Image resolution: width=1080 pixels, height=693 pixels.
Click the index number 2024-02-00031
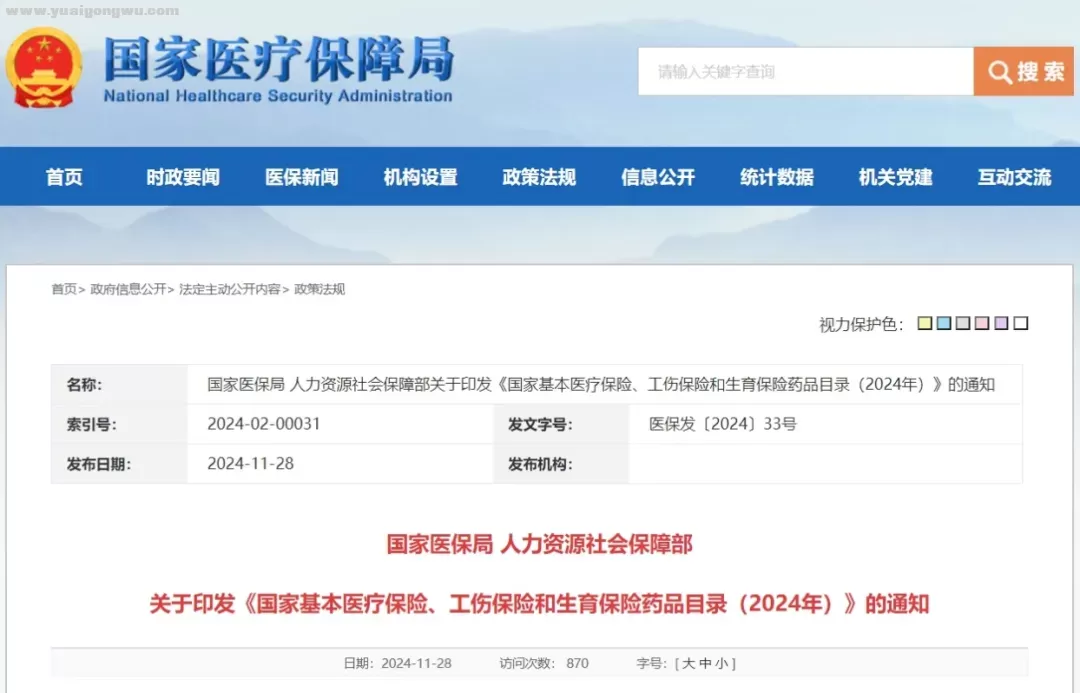tap(264, 424)
